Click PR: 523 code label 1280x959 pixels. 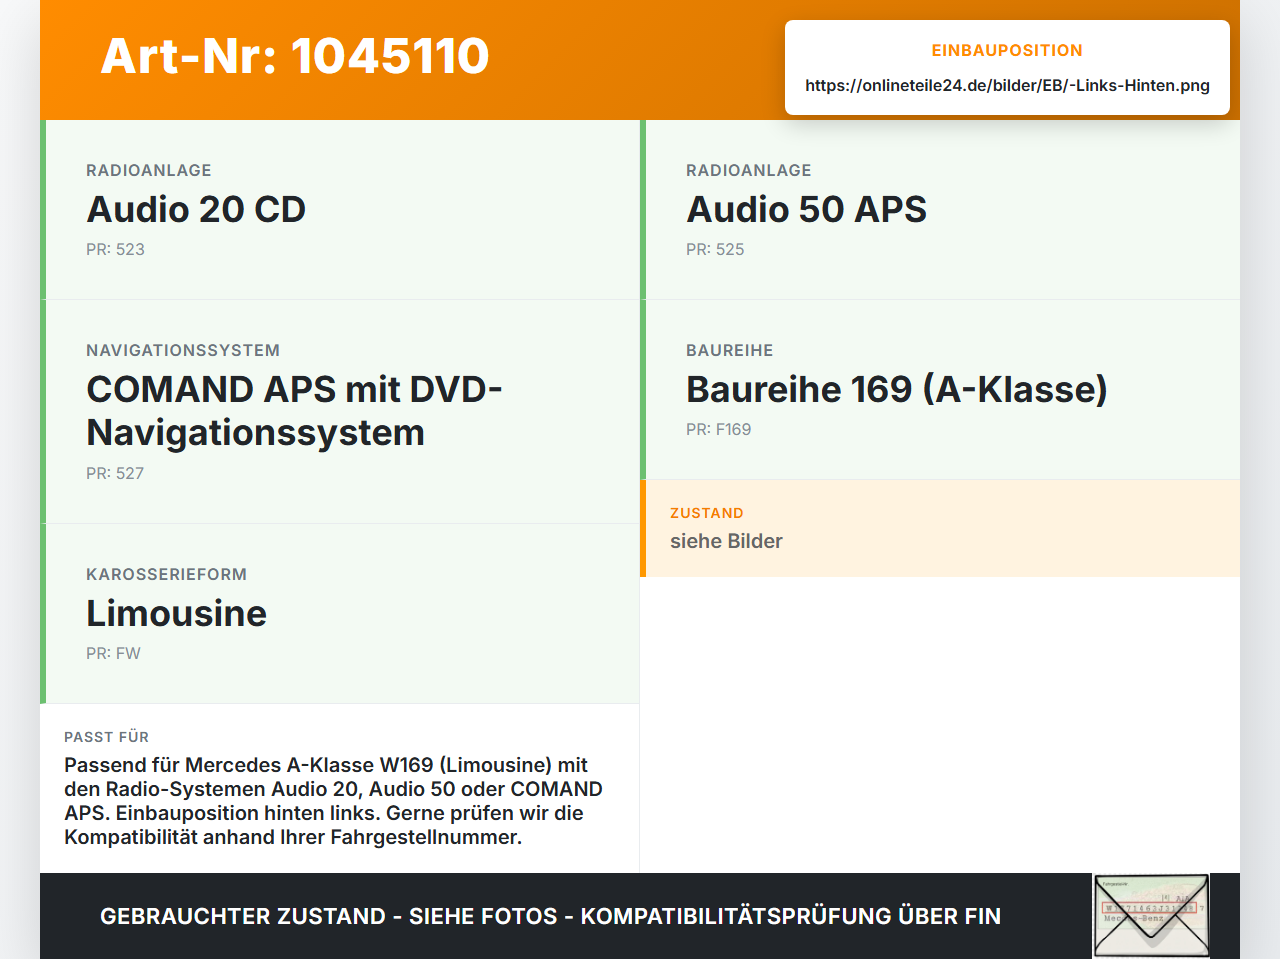115,249
